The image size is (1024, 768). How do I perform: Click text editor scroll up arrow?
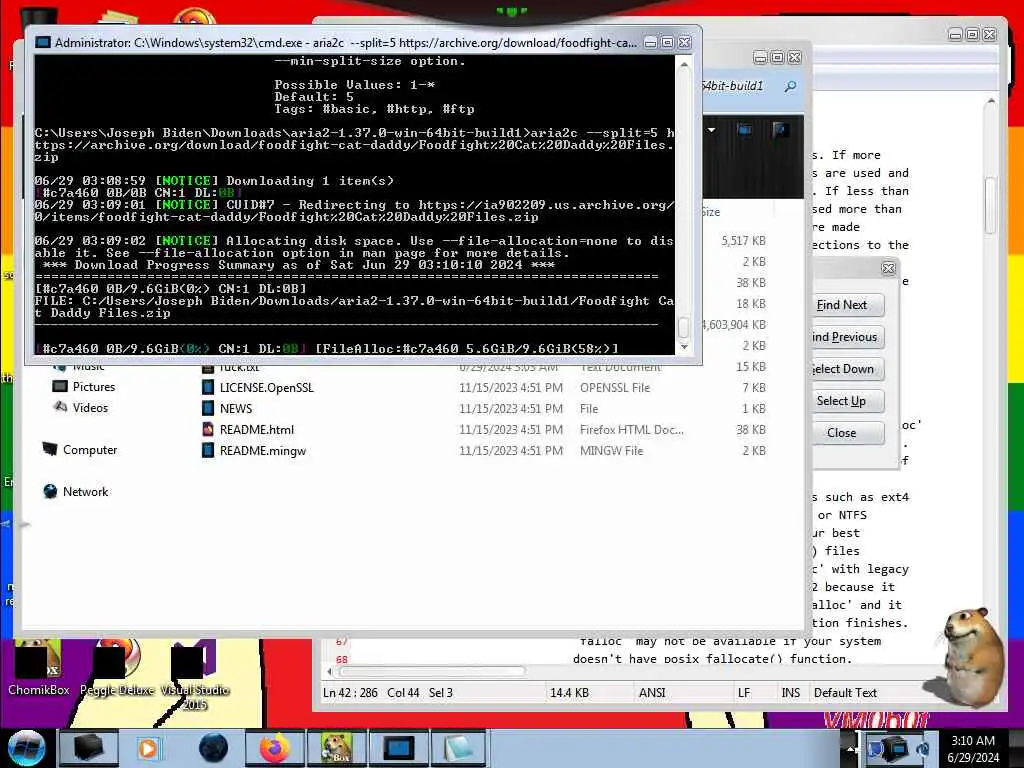point(991,102)
